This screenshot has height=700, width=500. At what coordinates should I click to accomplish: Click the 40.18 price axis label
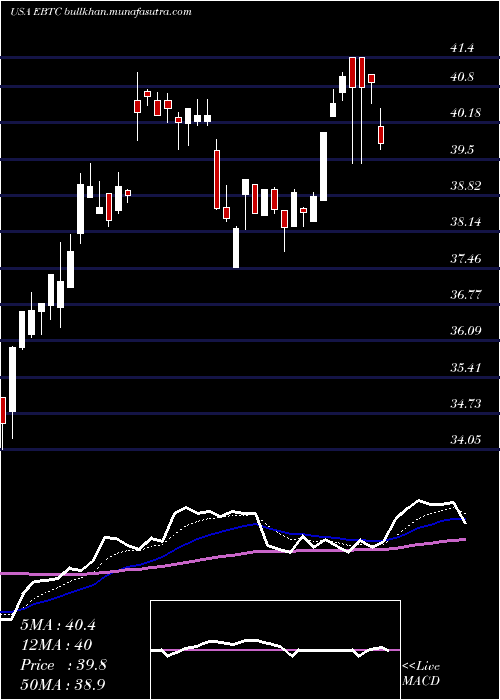[x=466, y=113]
